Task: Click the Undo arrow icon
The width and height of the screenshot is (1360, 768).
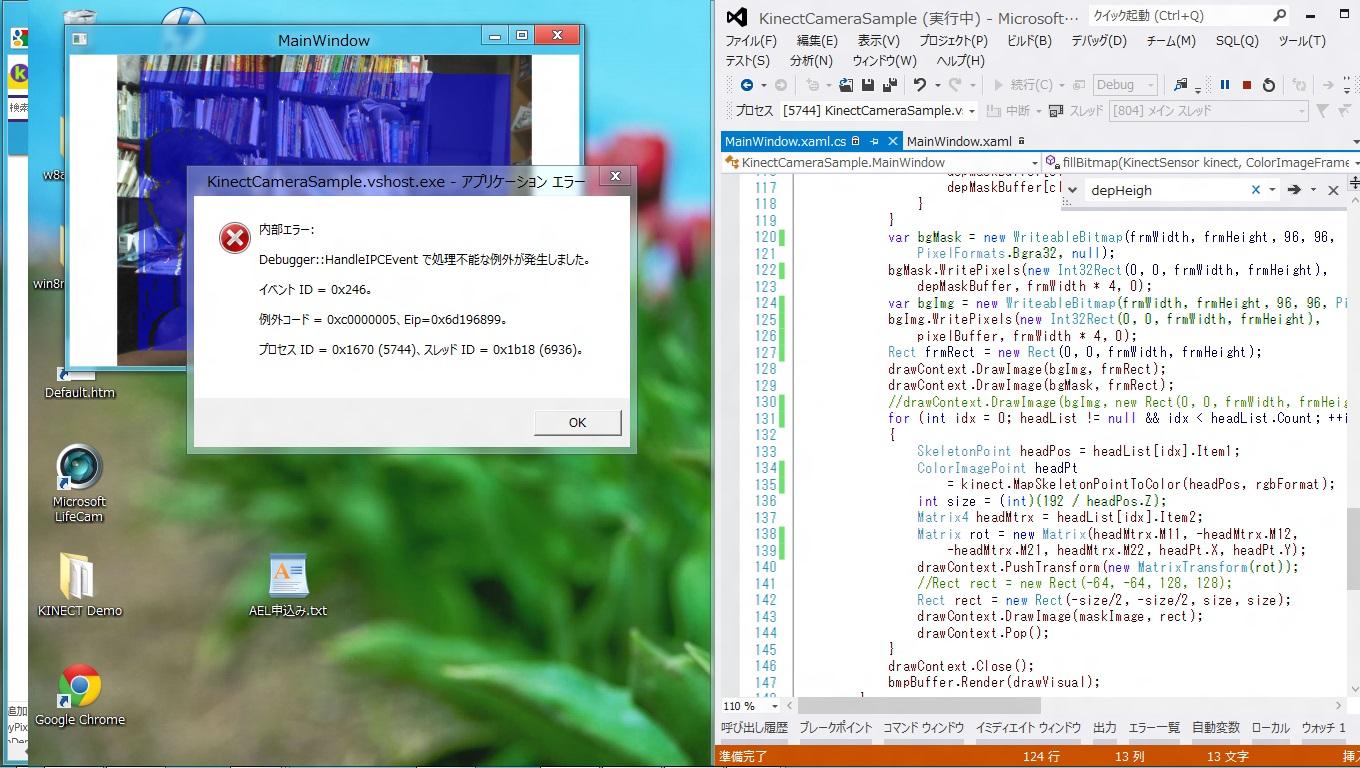Action: coord(920,85)
